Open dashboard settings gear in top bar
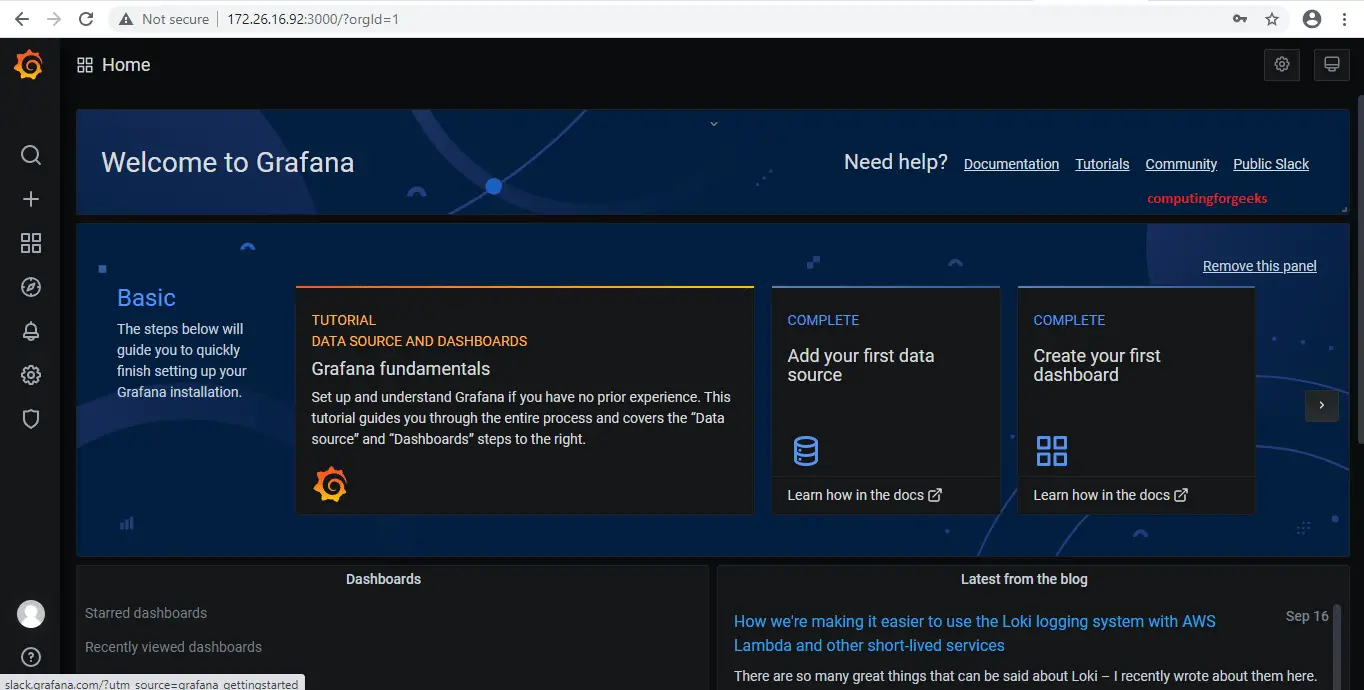This screenshot has width=1364, height=690. 1281,64
